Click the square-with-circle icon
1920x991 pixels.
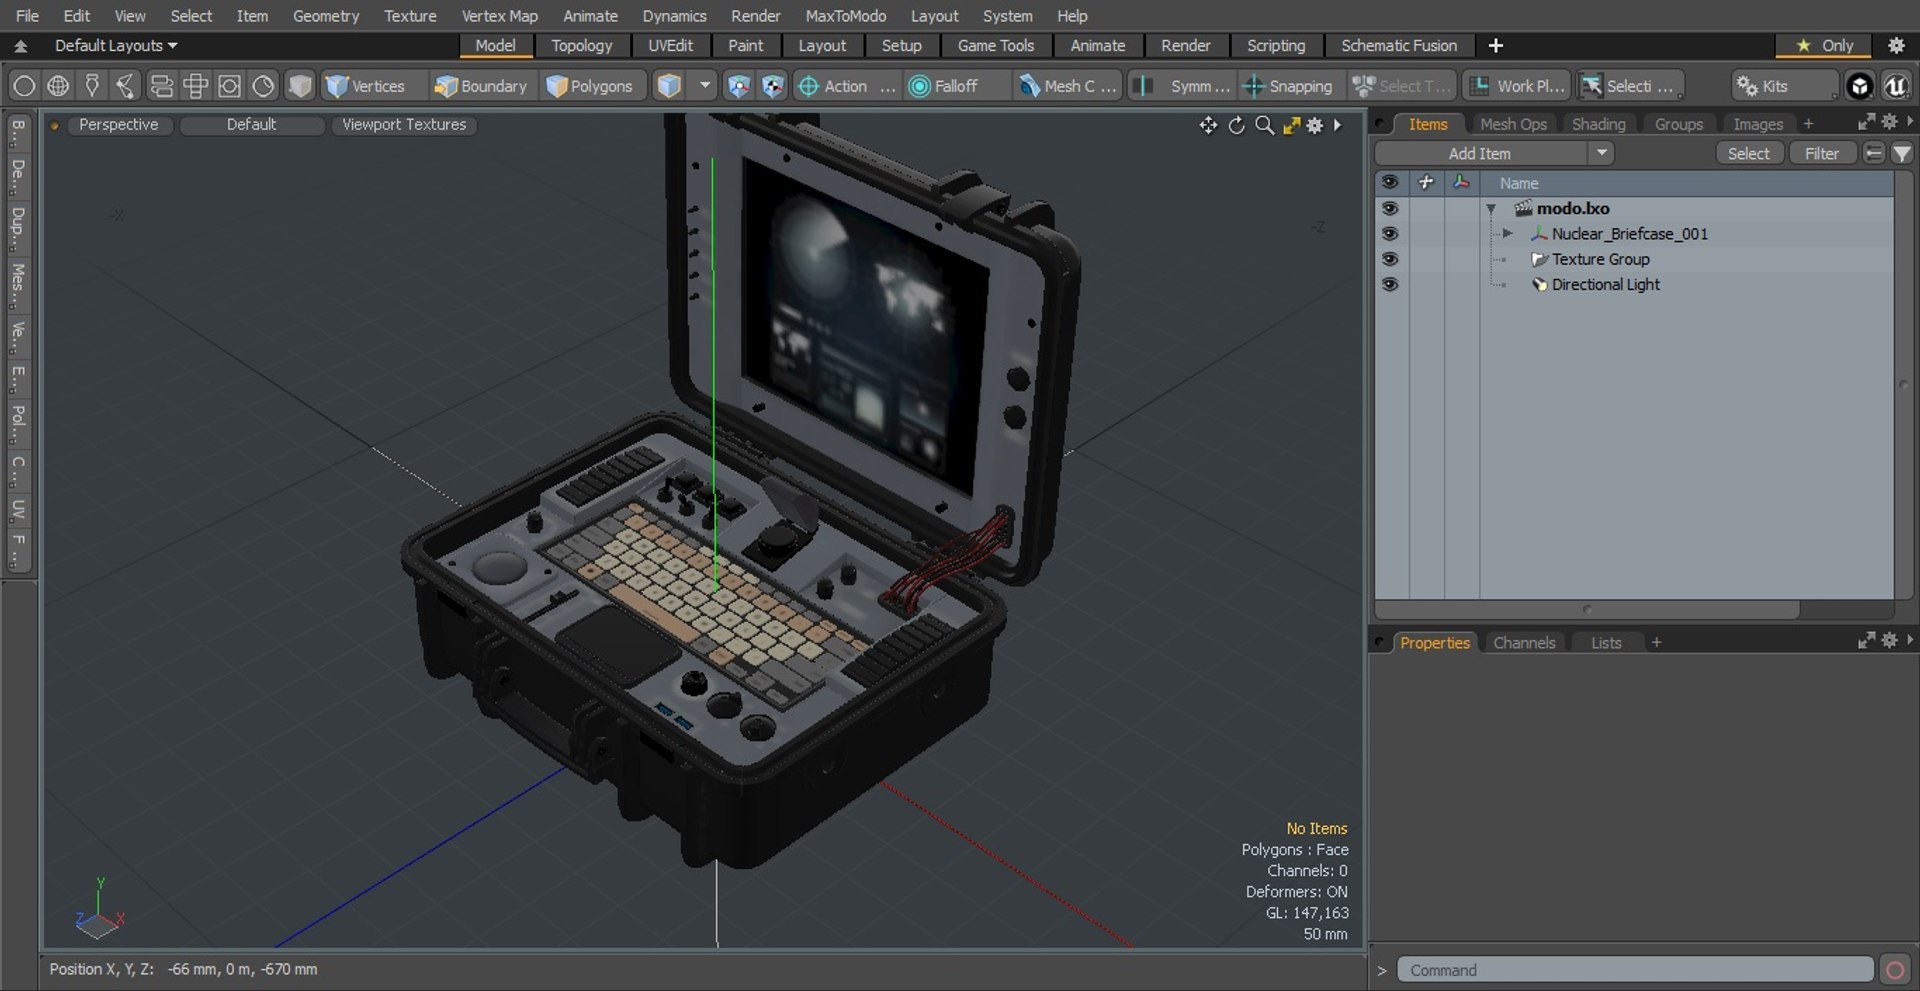[229, 86]
